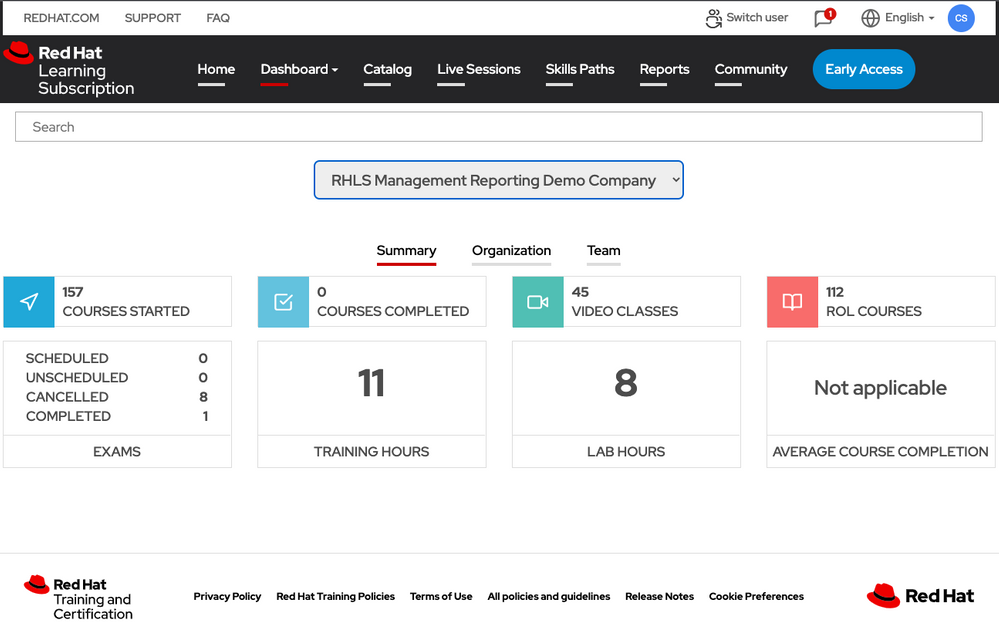Click the Switch user icon
The height and width of the screenshot is (630, 999).
point(713,18)
